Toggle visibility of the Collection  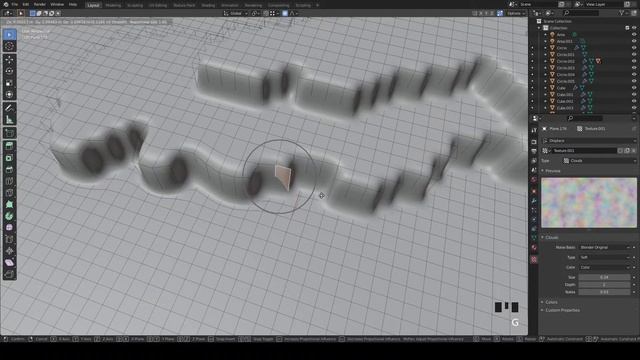[x=634, y=28]
